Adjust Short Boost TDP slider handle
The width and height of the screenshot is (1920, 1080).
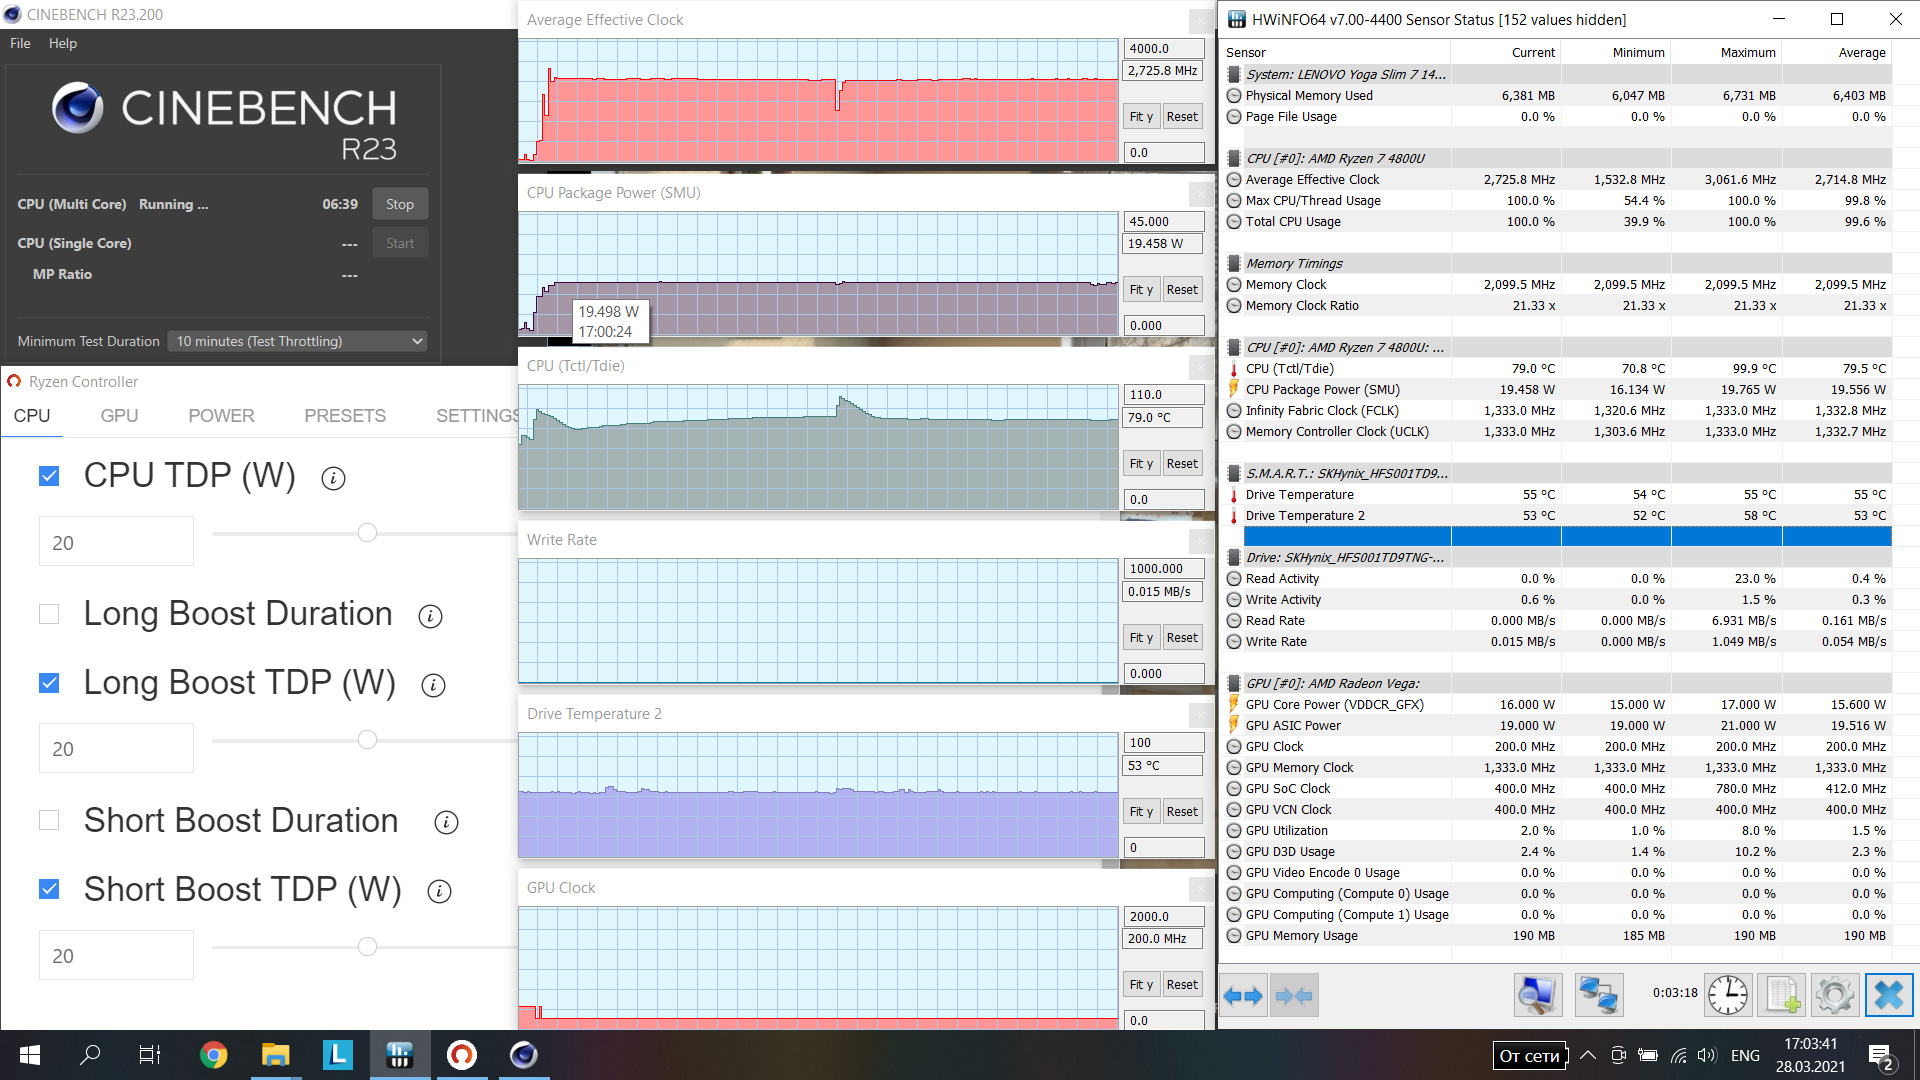pos(367,946)
